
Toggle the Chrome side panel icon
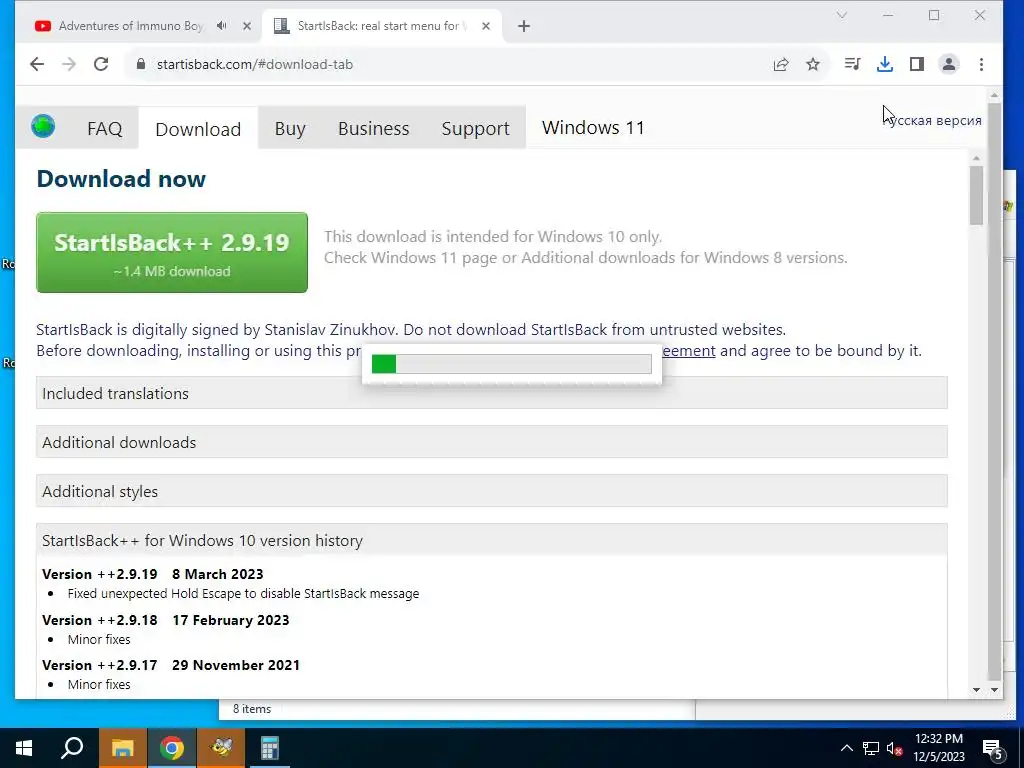[917, 64]
